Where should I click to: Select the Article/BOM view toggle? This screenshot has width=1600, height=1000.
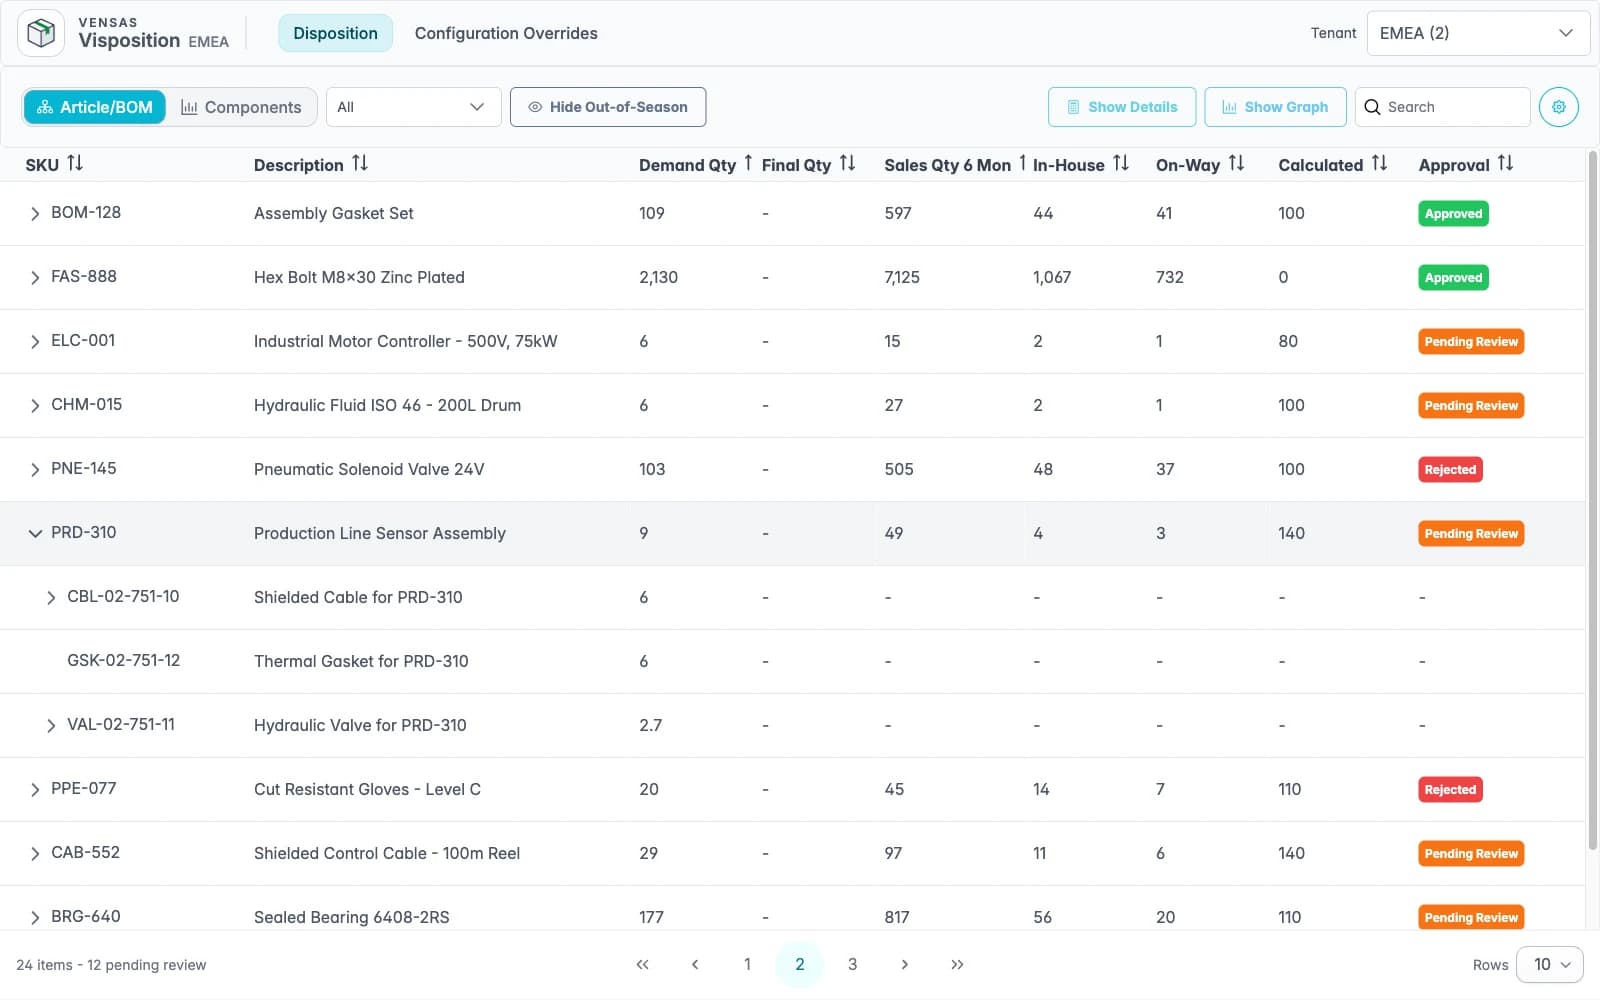[x=94, y=107]
